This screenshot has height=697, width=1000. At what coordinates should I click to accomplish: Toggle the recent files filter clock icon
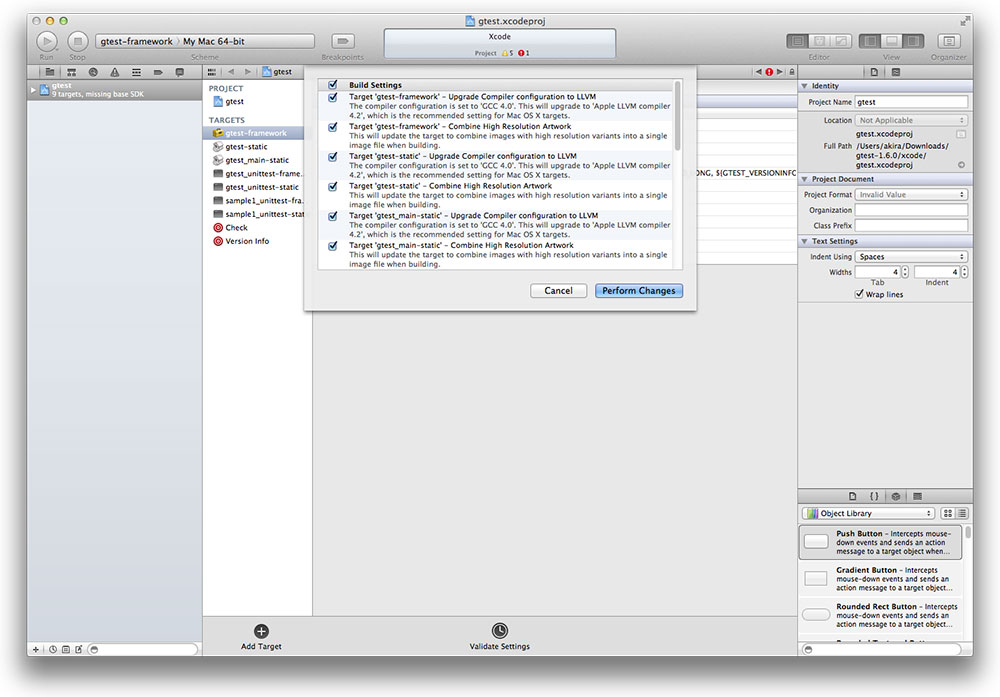click(53, 650)
